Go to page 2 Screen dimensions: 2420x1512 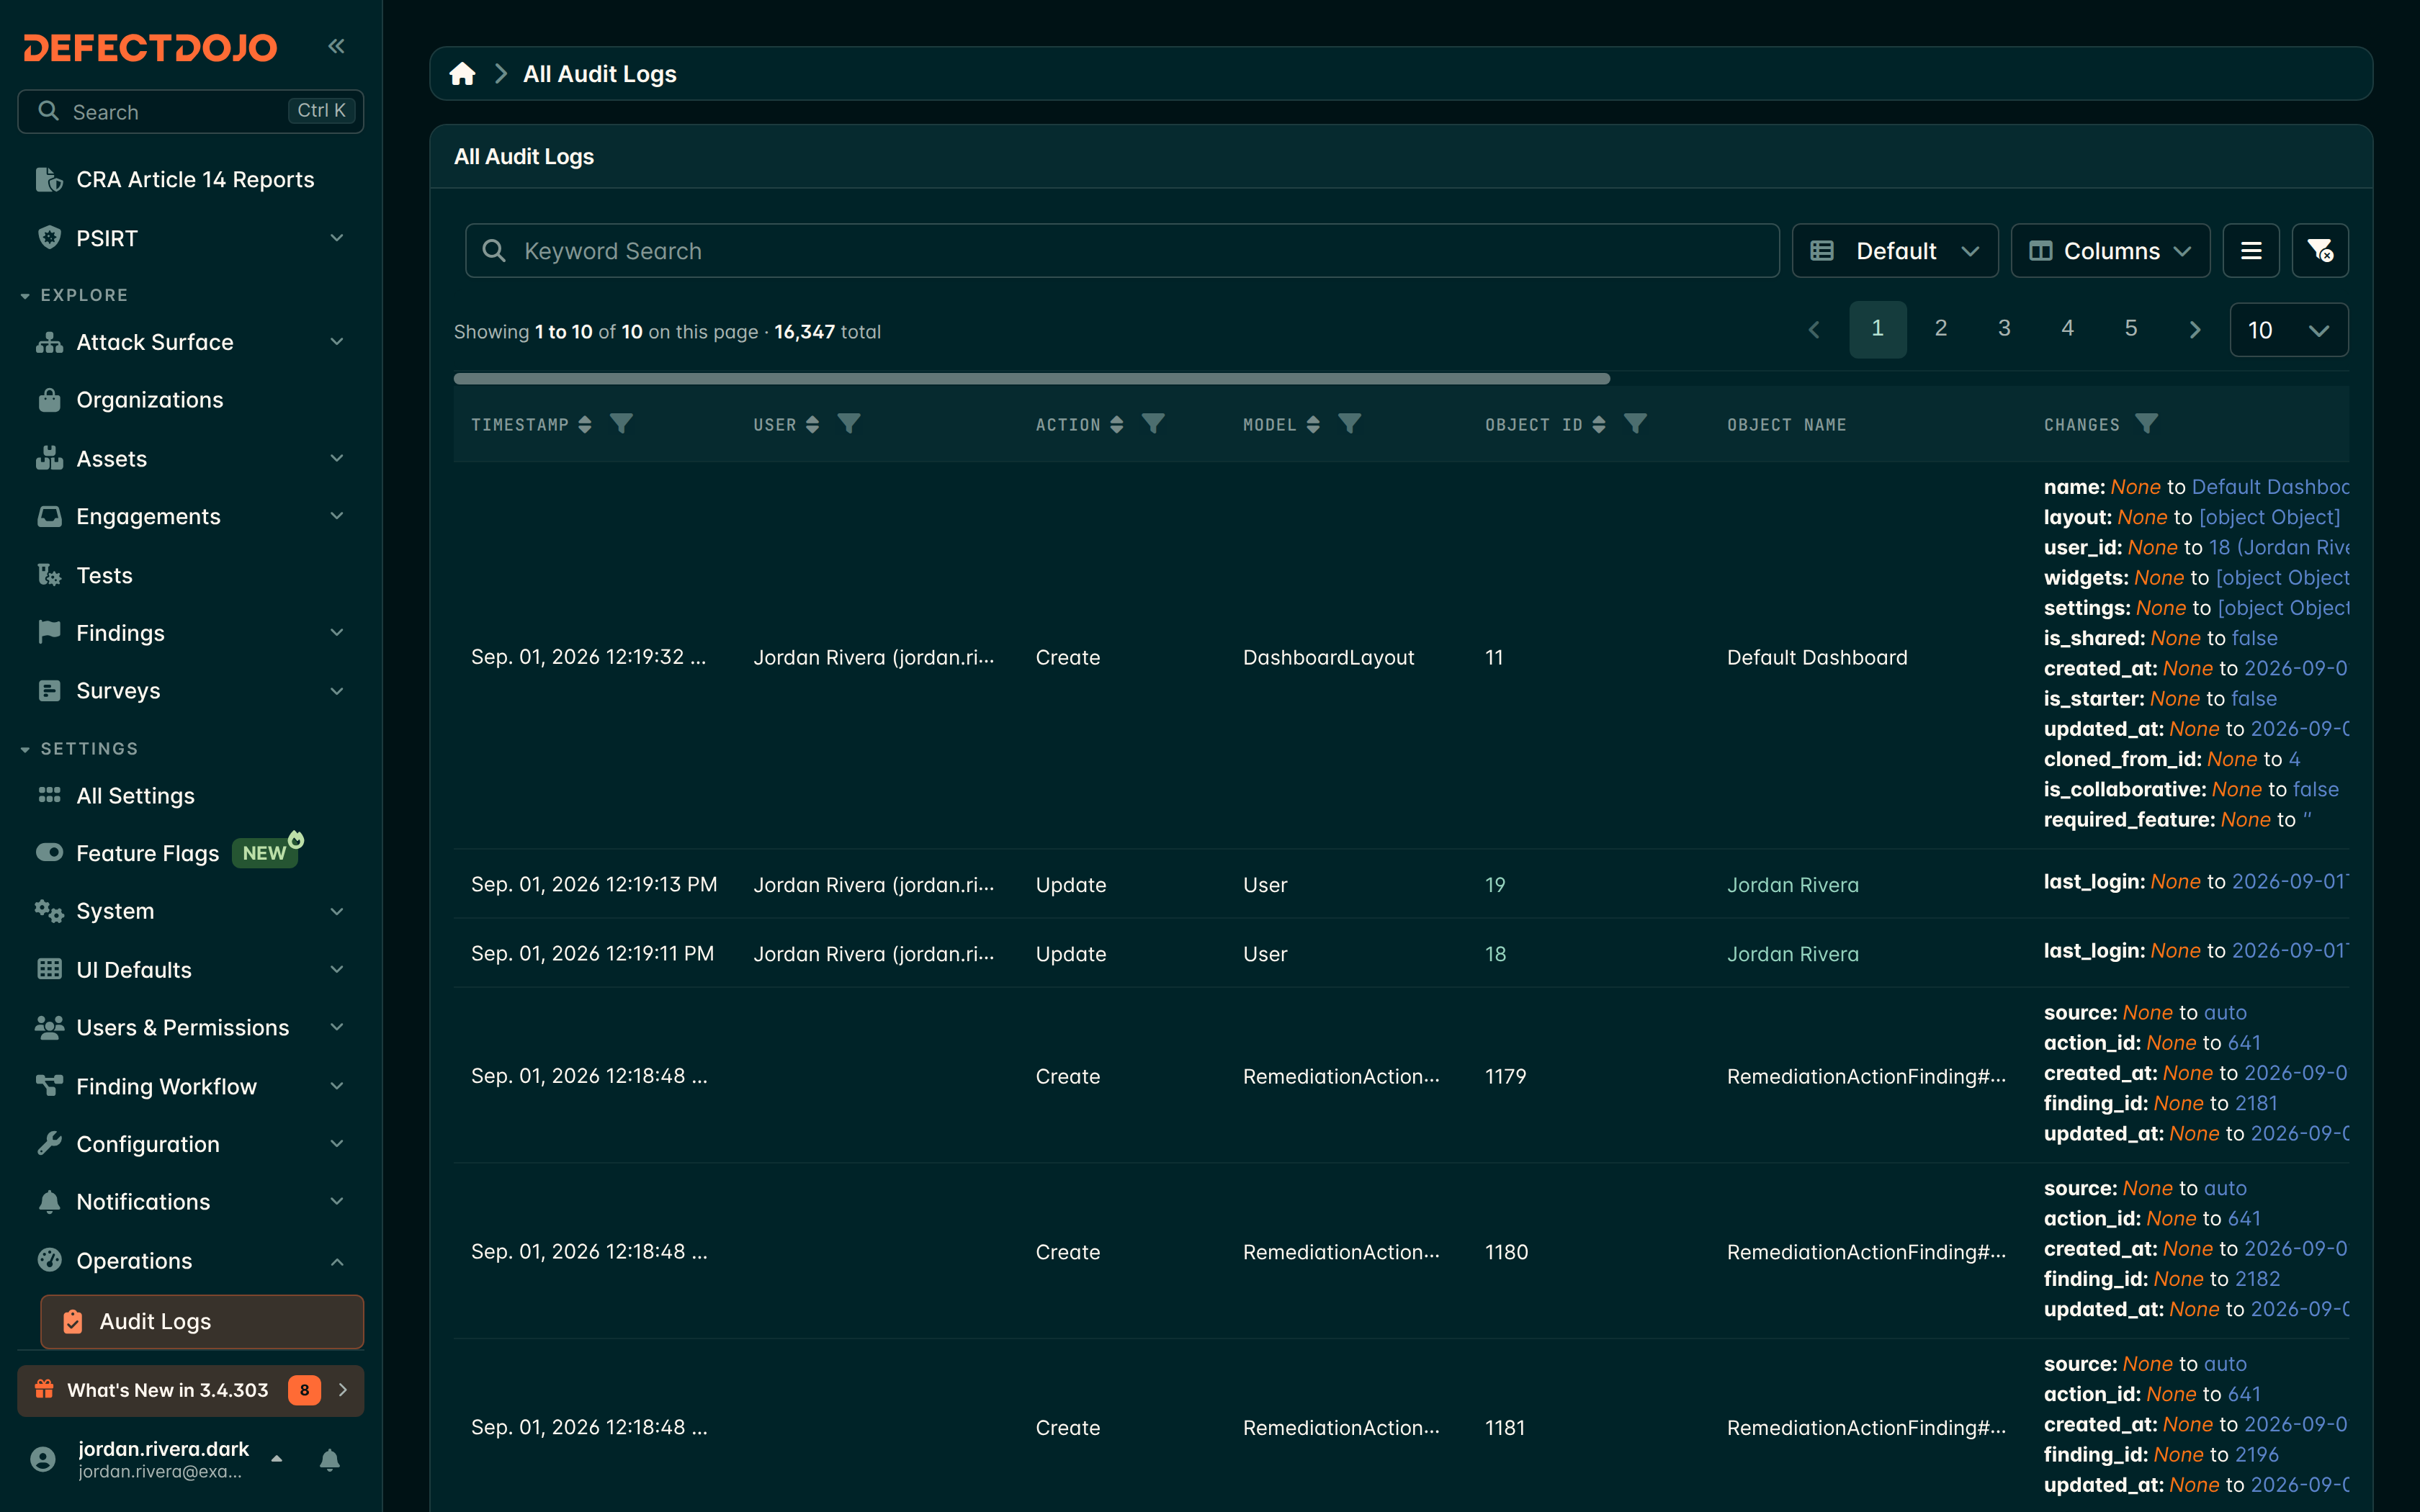(1940, 329)
